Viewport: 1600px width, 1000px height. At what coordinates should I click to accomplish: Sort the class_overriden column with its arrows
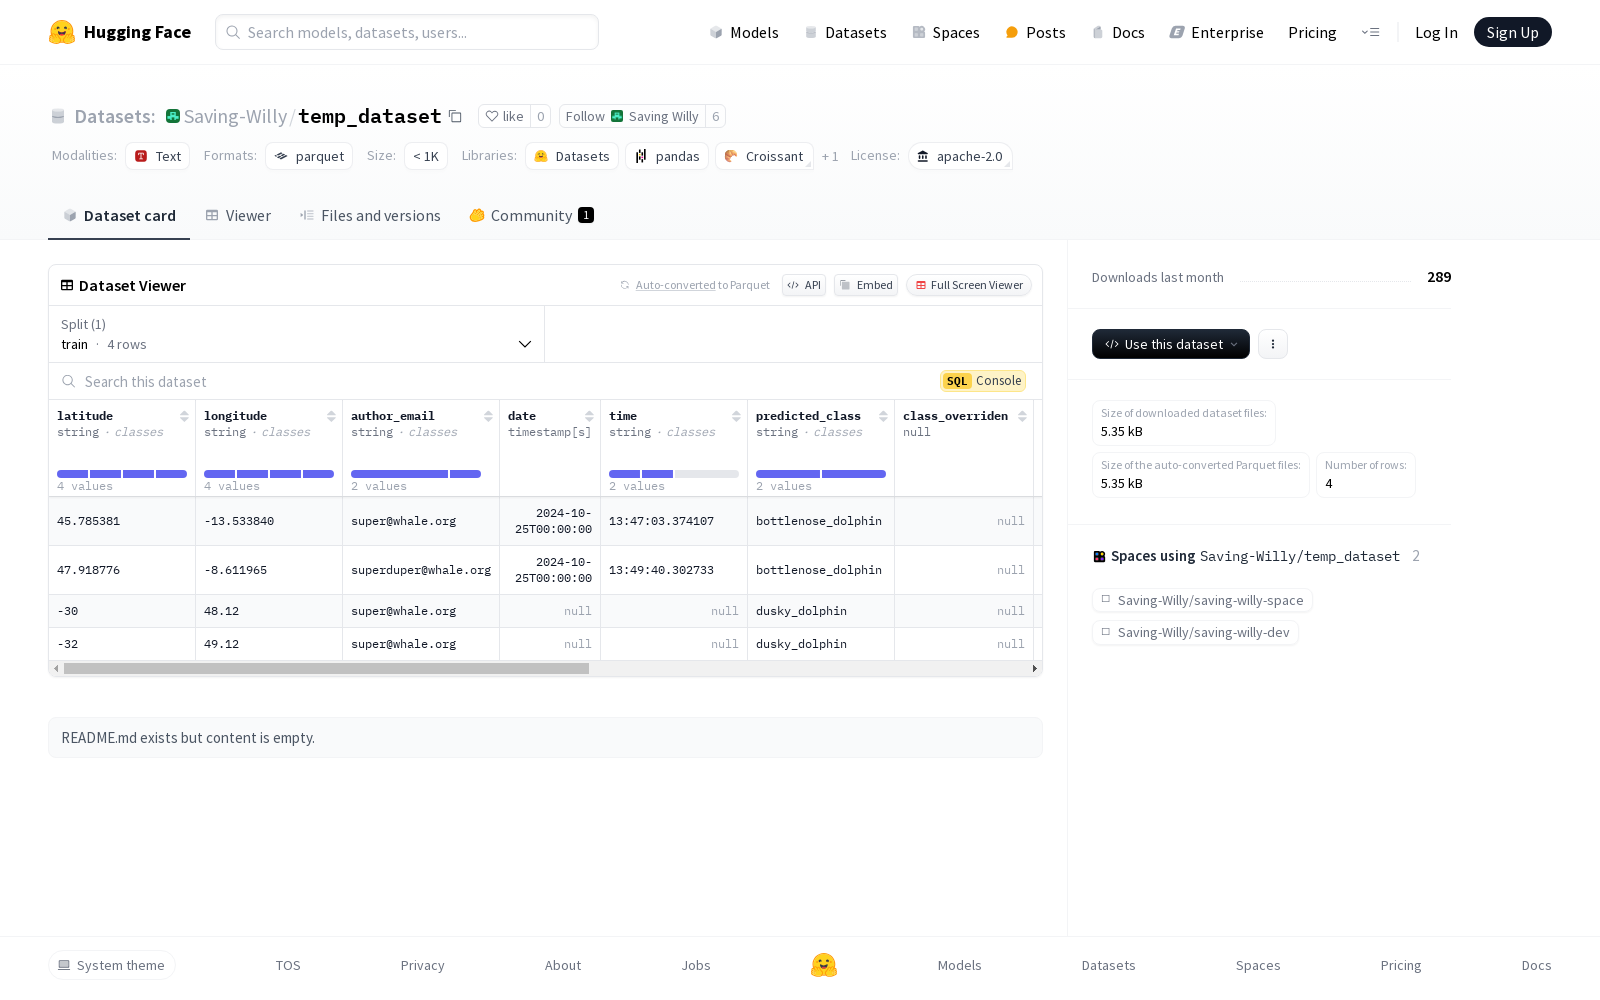click(1022, 416)
